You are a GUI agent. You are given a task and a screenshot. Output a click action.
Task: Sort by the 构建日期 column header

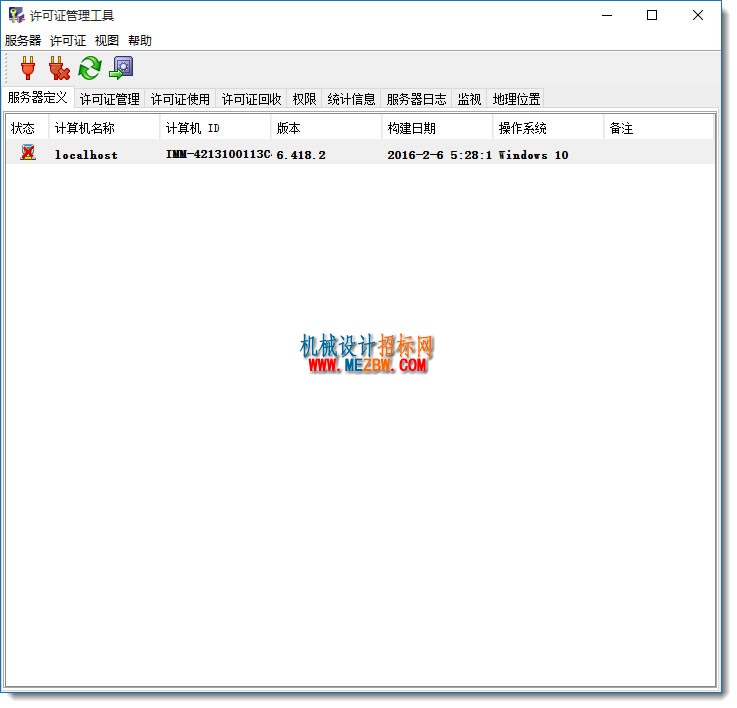click(x=437, y=128)
